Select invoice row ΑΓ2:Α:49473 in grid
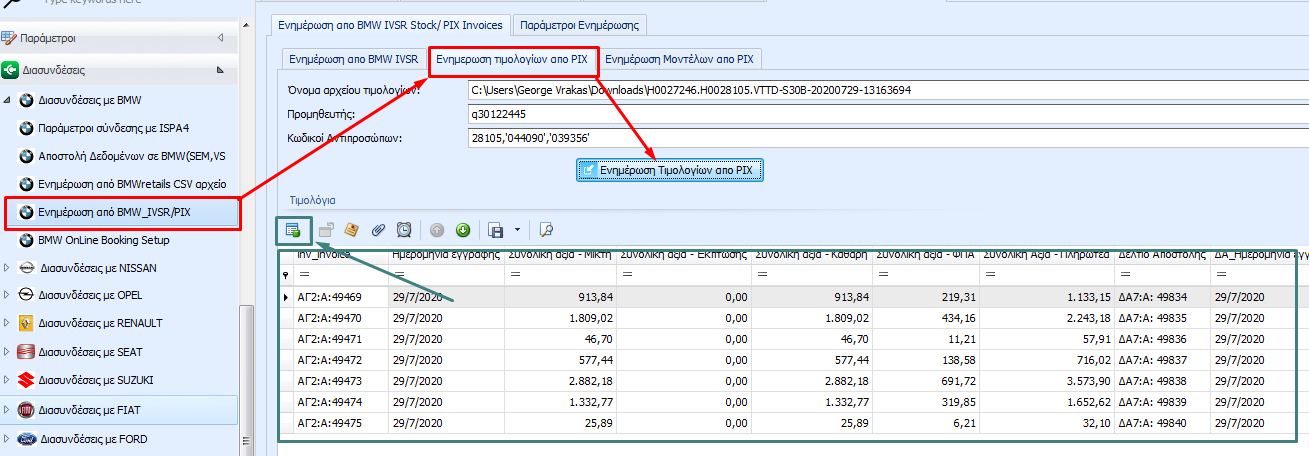The width and height of the screenshot is (1309, 456). pyautogui.click(x=329, y=383)
